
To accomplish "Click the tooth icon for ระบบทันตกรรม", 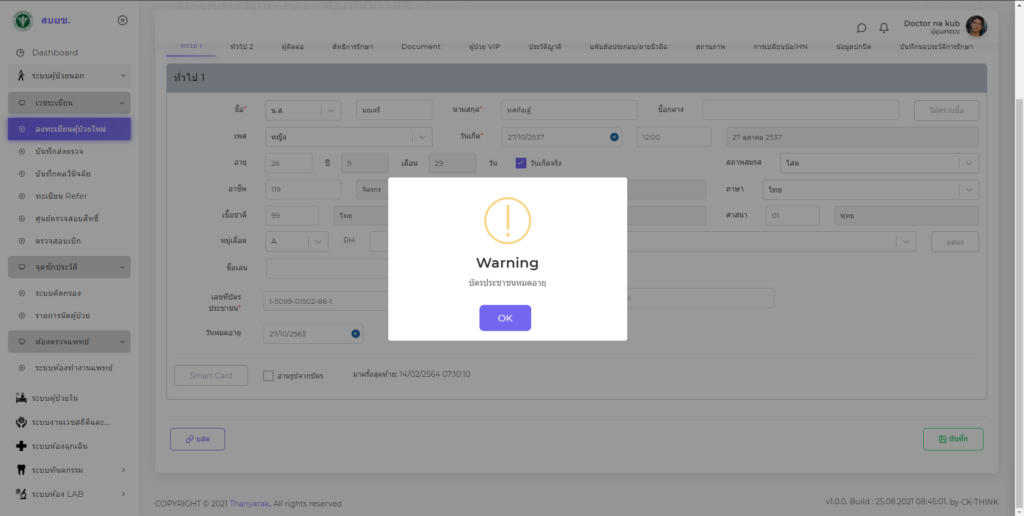I will pos(21,469).
